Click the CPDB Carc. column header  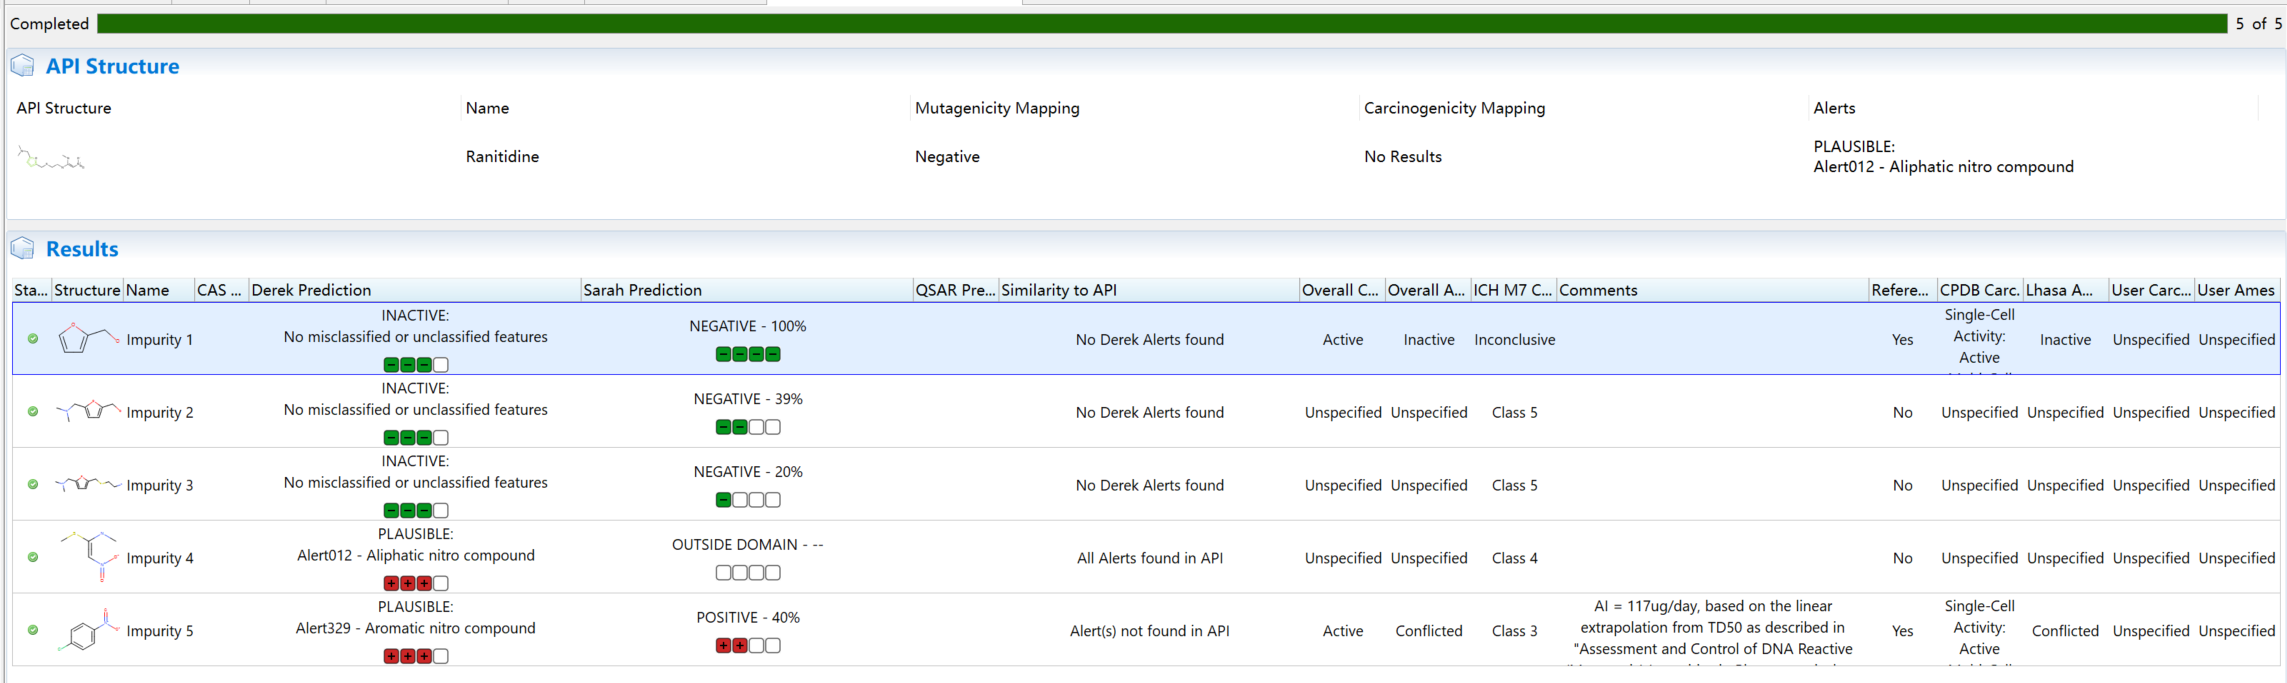click(1980, 290)
